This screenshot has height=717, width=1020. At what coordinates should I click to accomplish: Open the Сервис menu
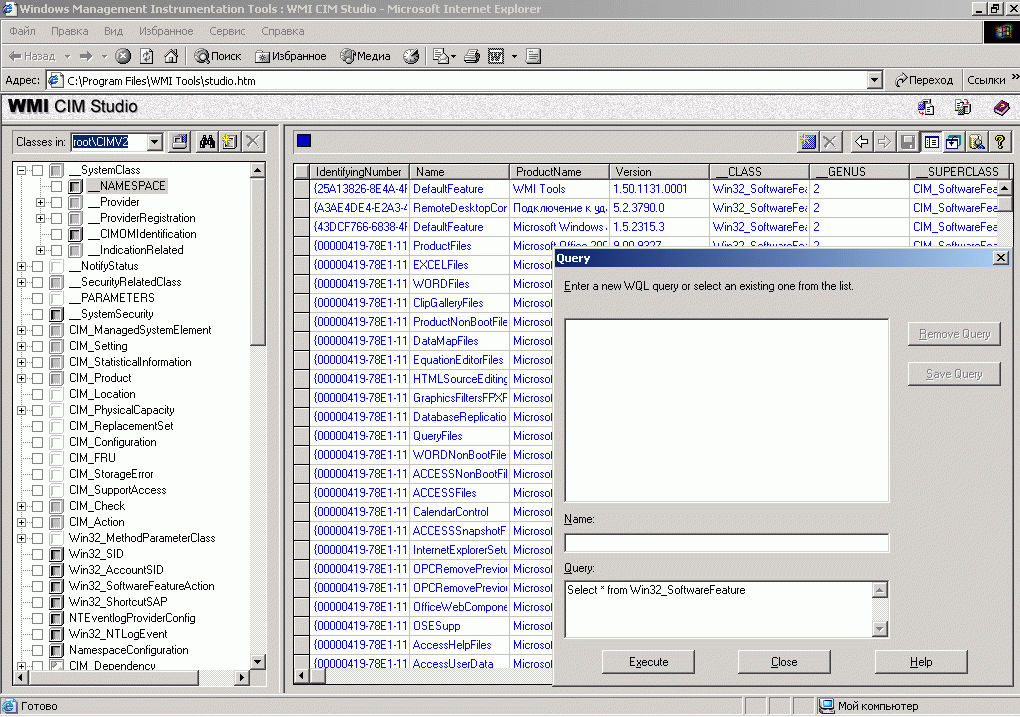click(227, 31)
